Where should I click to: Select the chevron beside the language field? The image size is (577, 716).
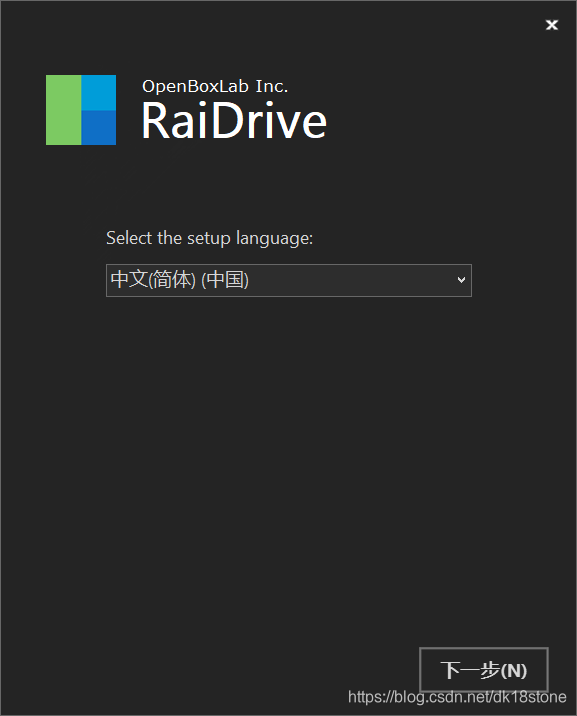(x=461, y=279)
